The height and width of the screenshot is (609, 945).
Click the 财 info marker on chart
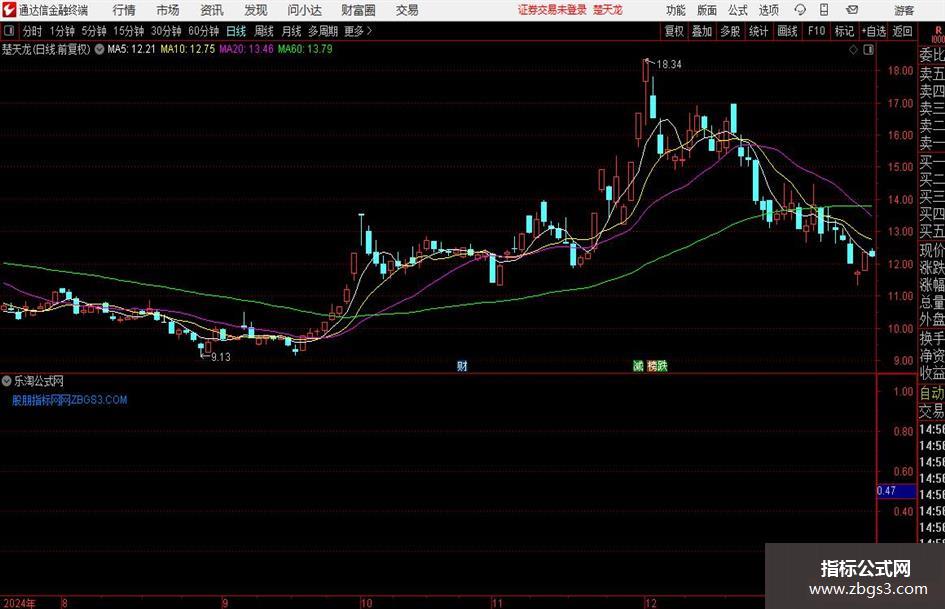click(x=462, y=366)
